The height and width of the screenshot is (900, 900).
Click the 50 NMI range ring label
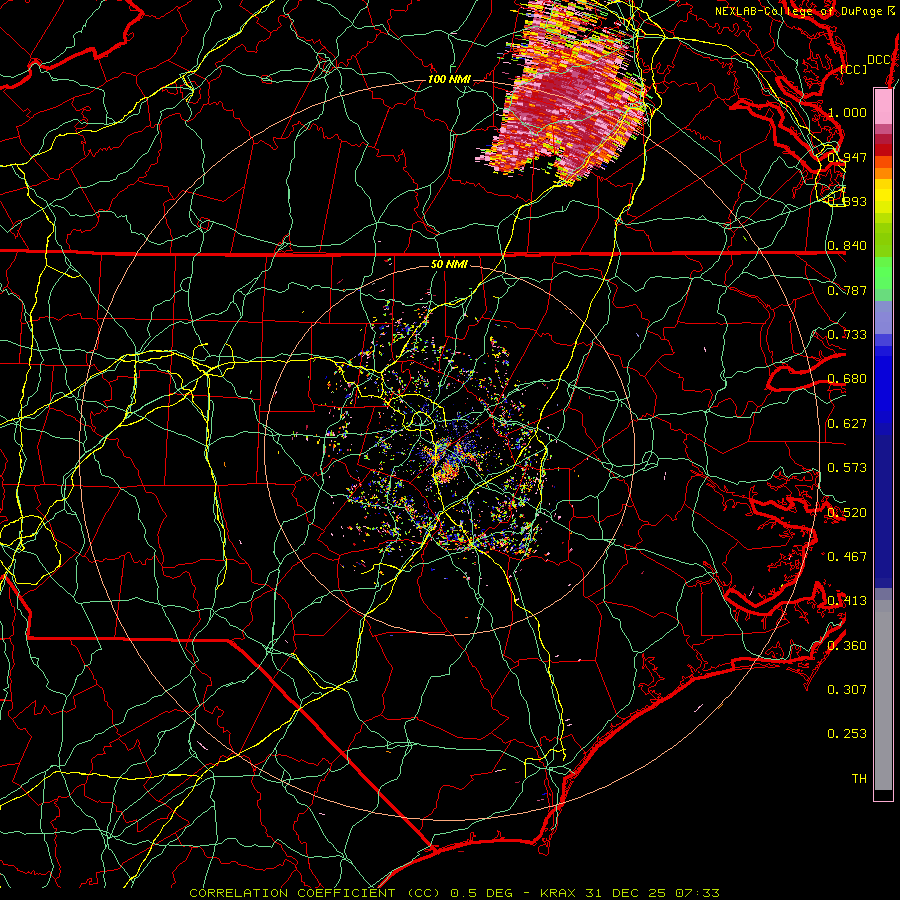point(449,264)
